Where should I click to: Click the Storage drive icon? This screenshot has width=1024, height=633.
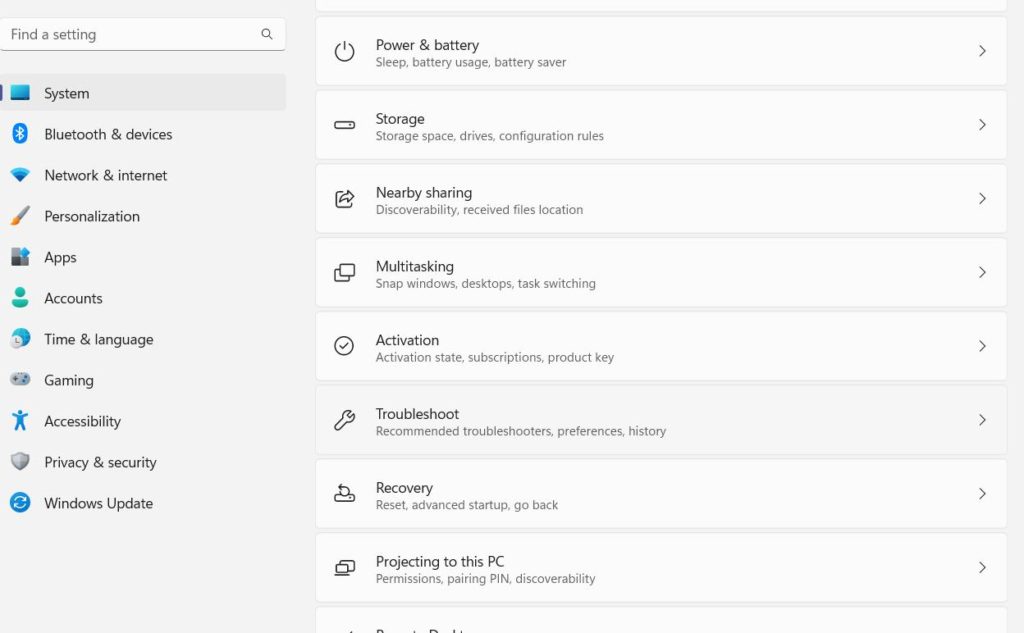344,125
